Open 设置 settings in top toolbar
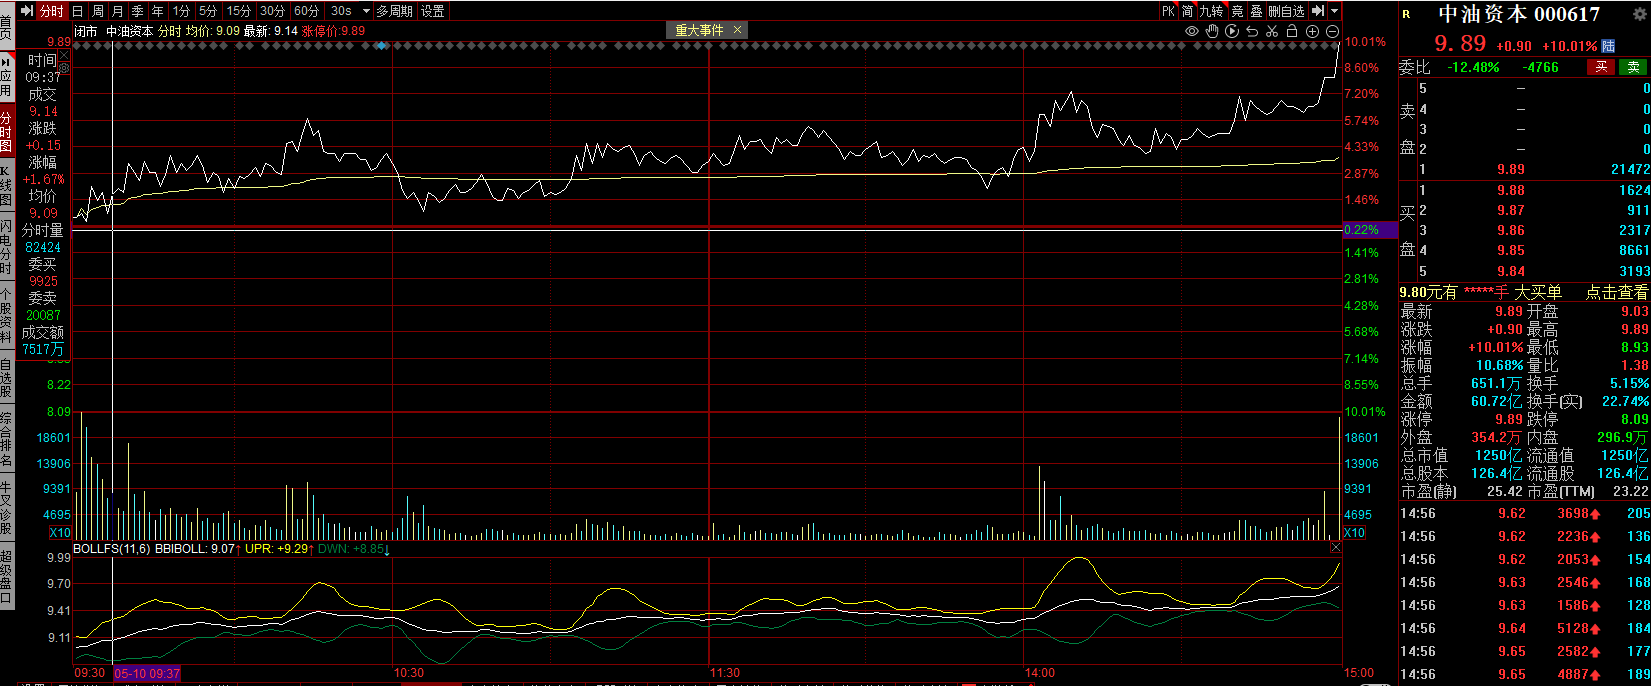Screen dimensions: 1651x686 (433, 11)
